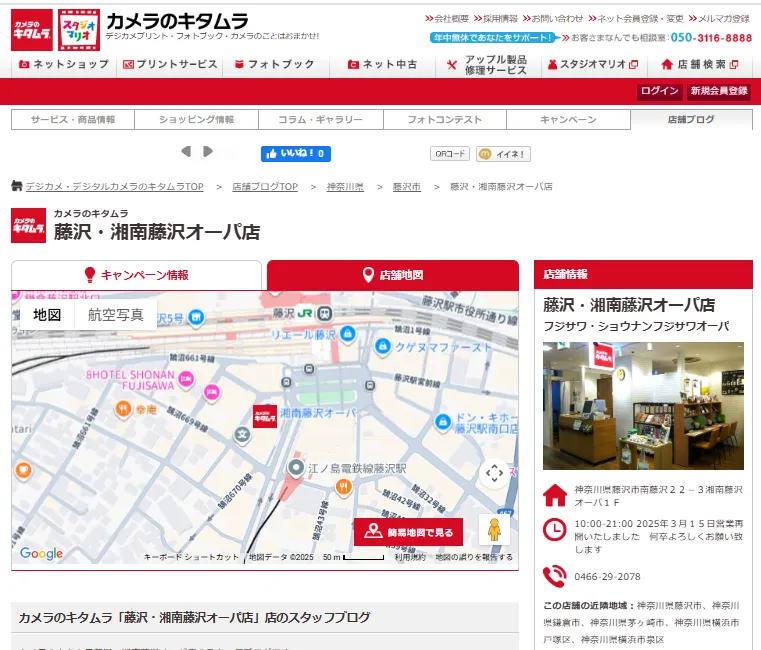Click 簡易地図で見る button
This screenshot has width=761, height=650.
click(408, 533)
